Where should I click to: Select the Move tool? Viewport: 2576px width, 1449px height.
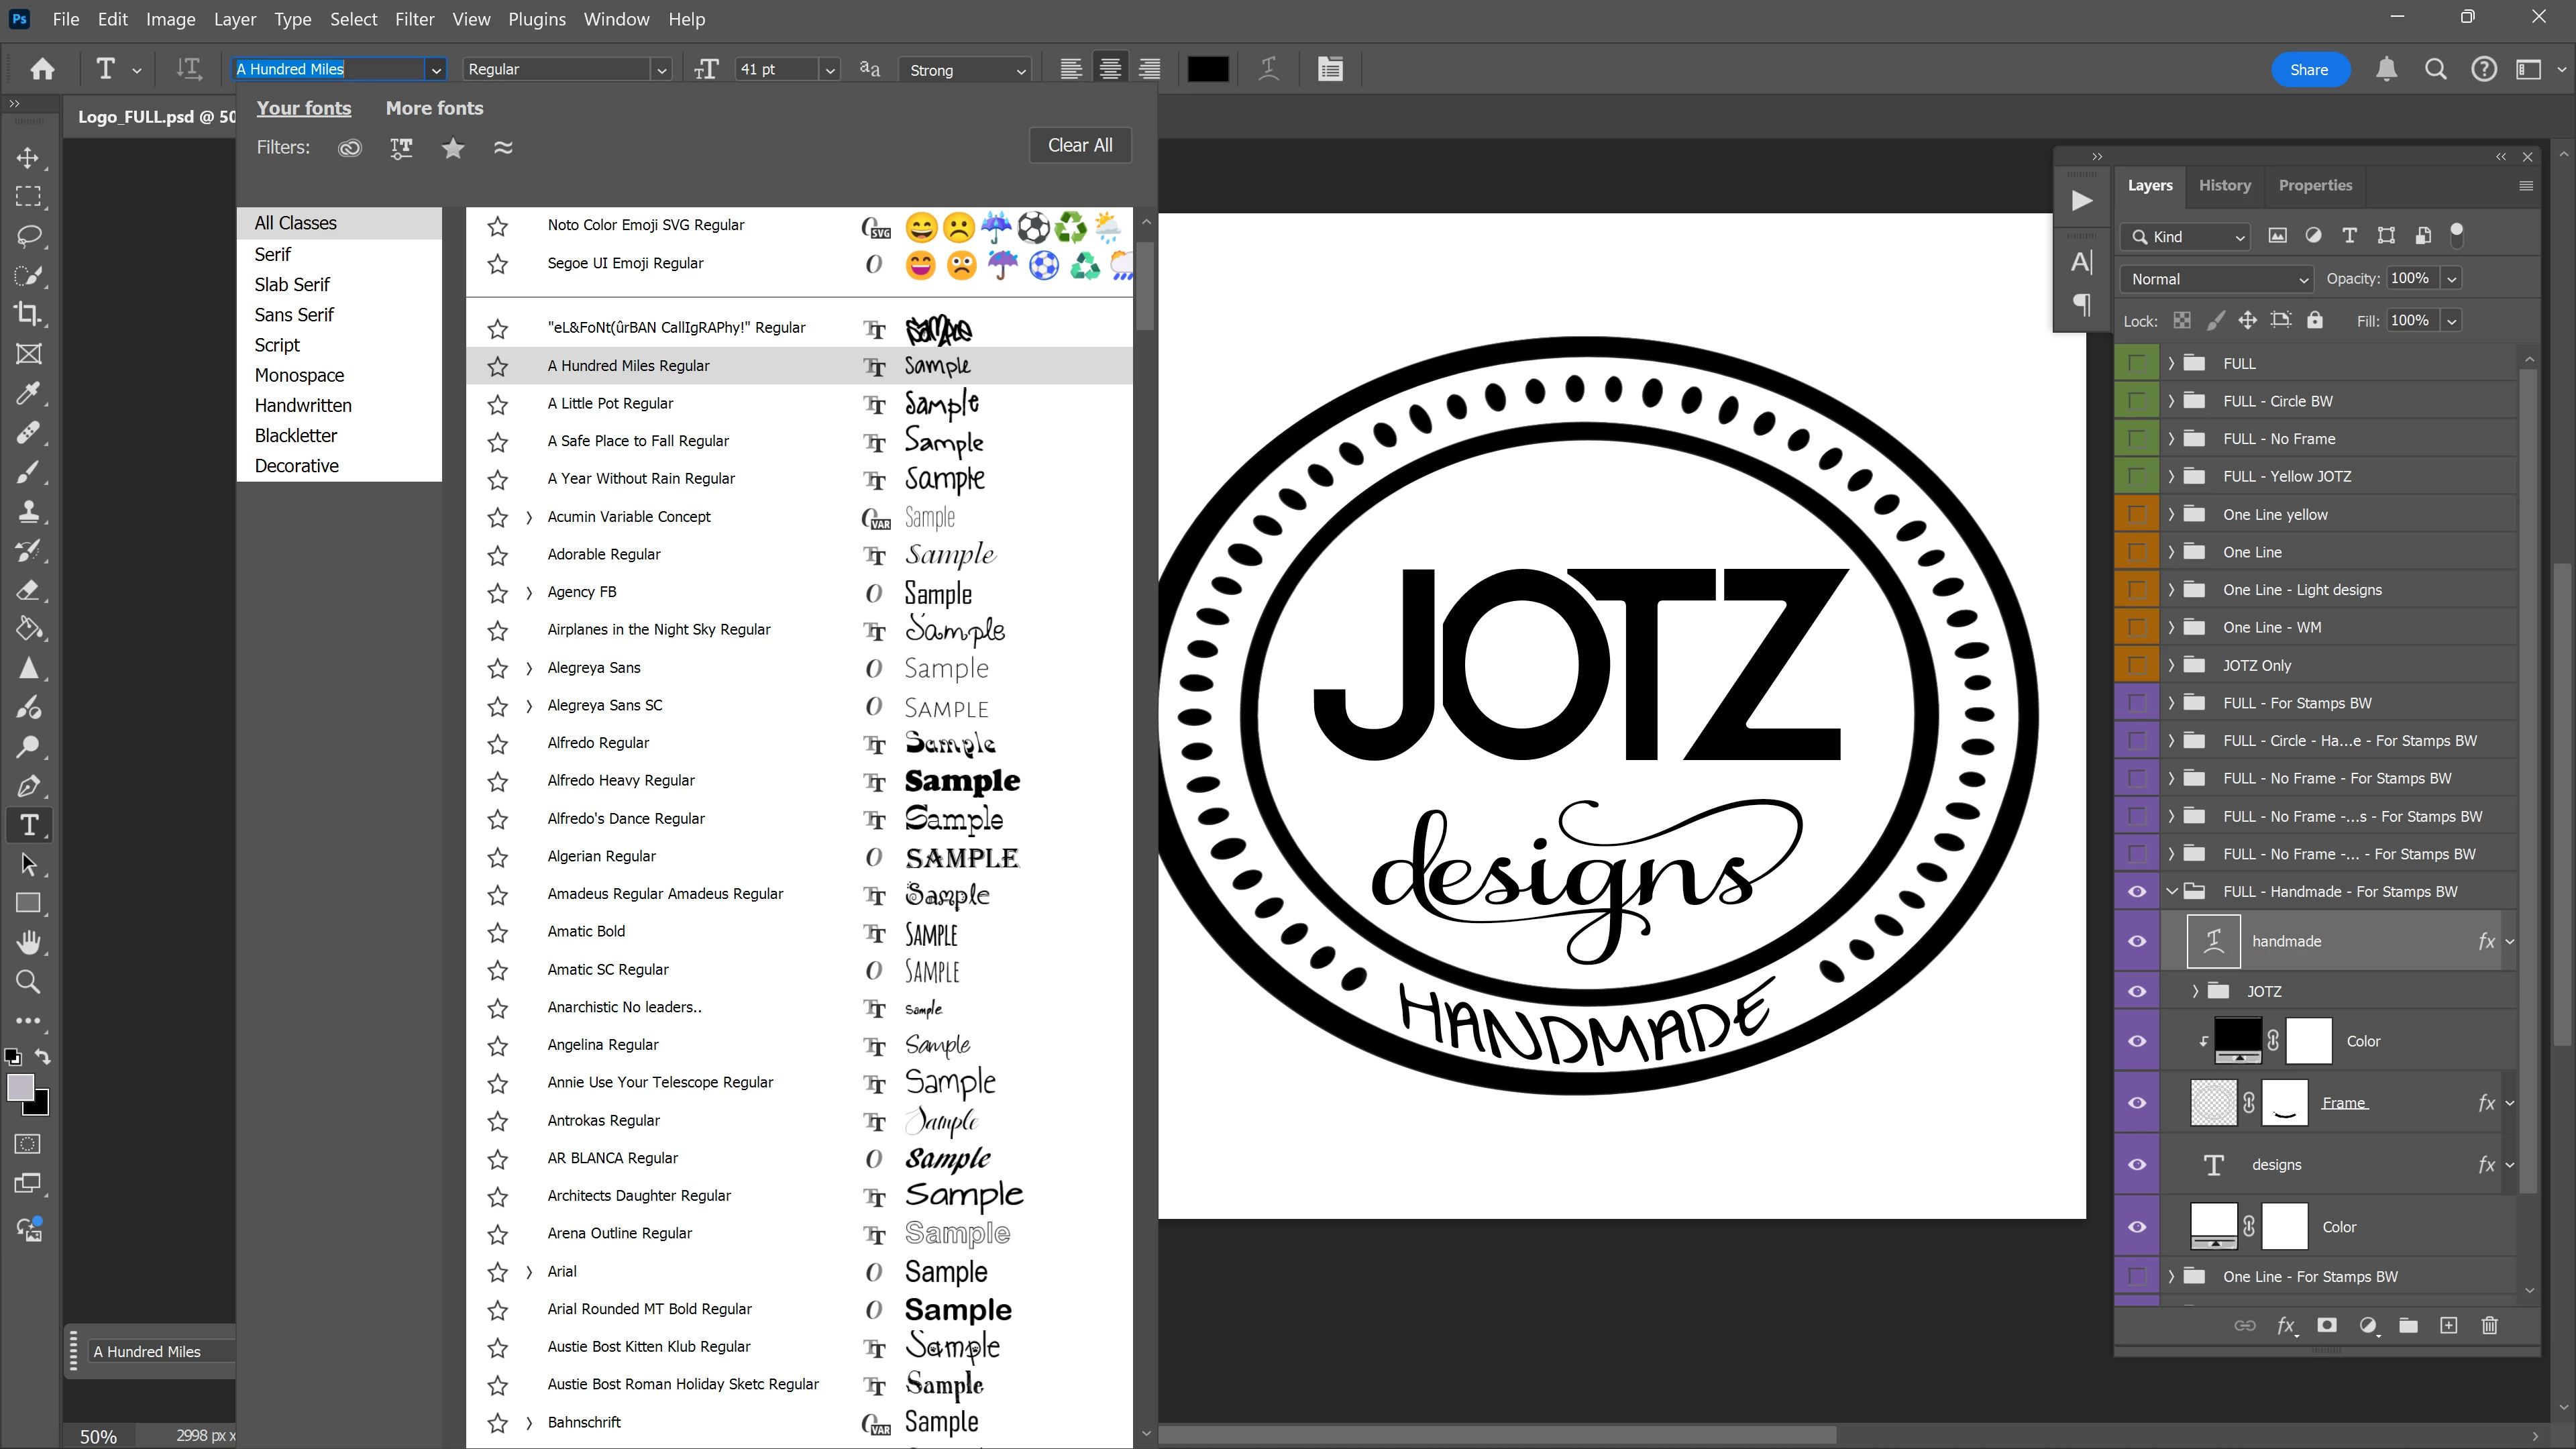click(28, 158)
